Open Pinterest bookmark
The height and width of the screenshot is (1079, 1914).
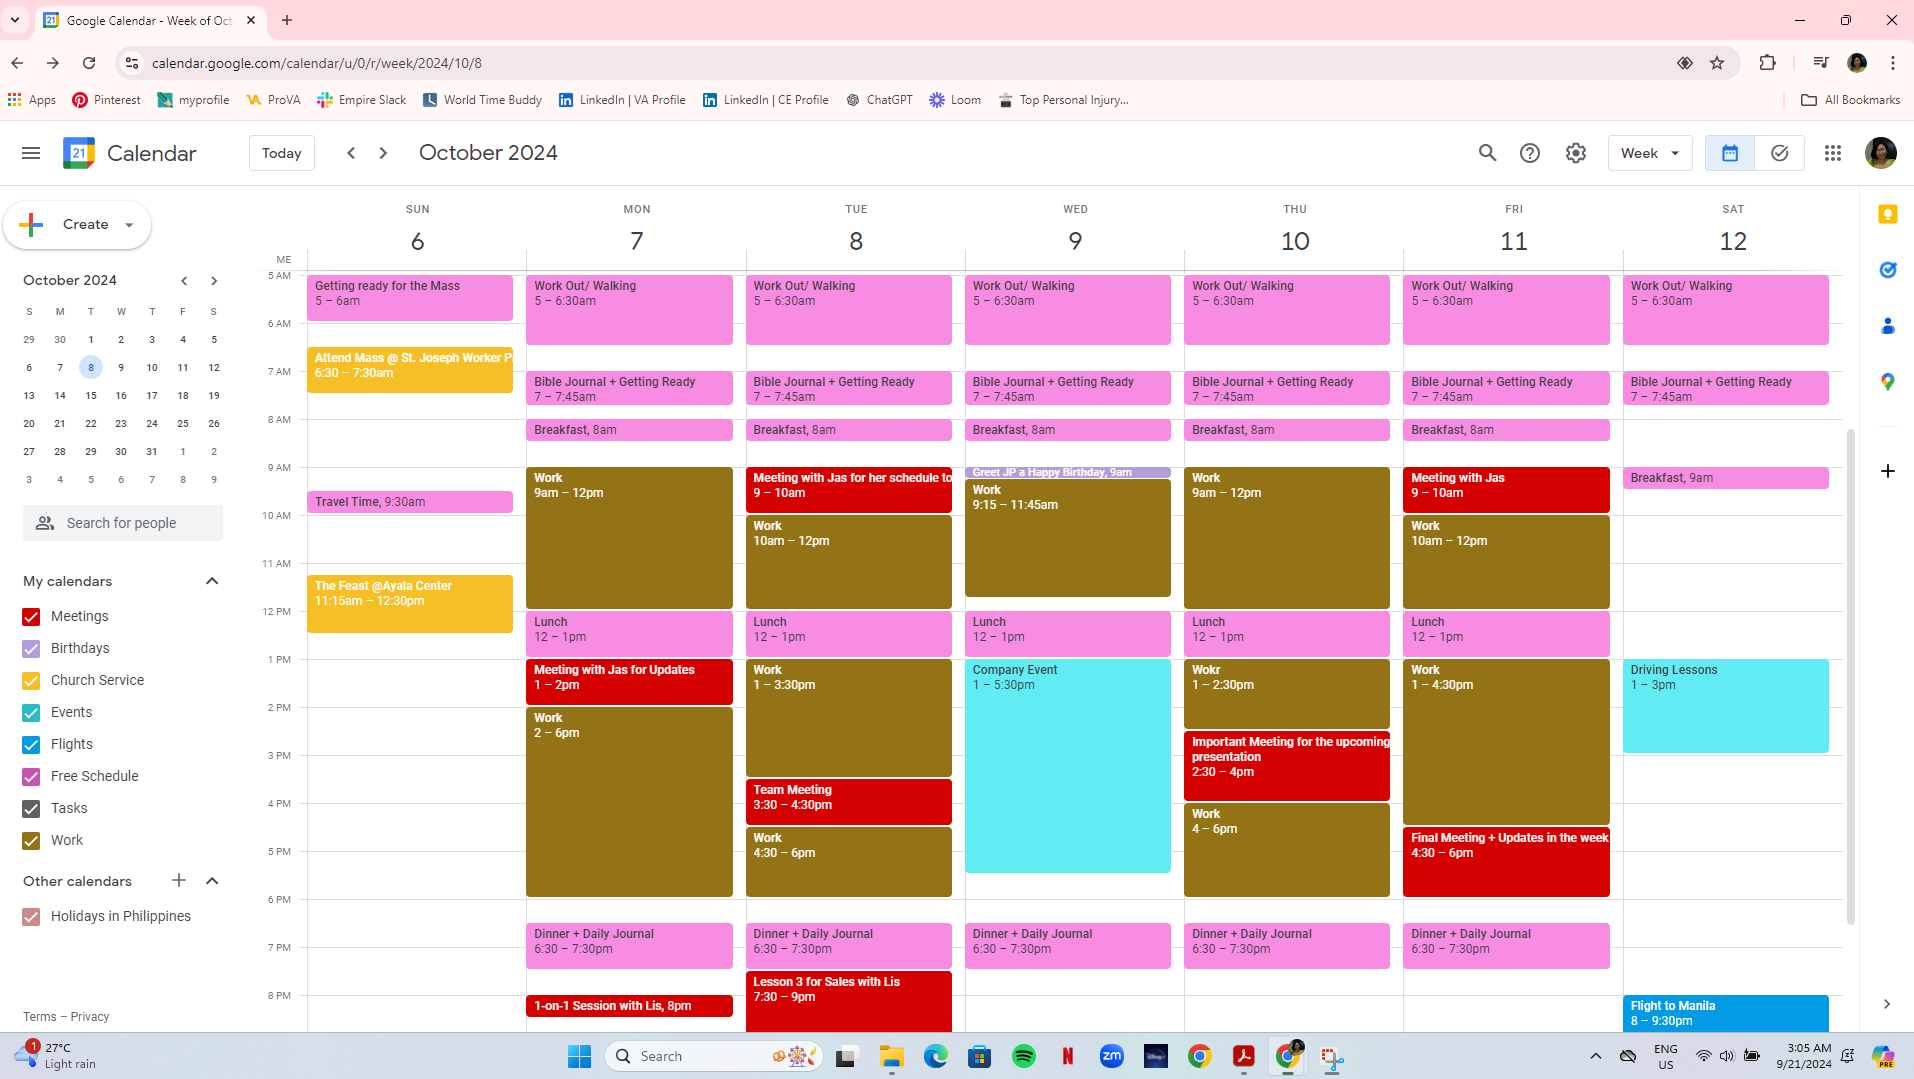106,100
